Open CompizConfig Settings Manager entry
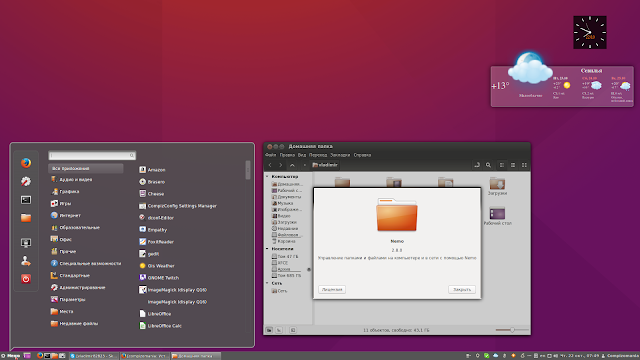The height and width of the screenshot is (360, 640). point(178,206)
